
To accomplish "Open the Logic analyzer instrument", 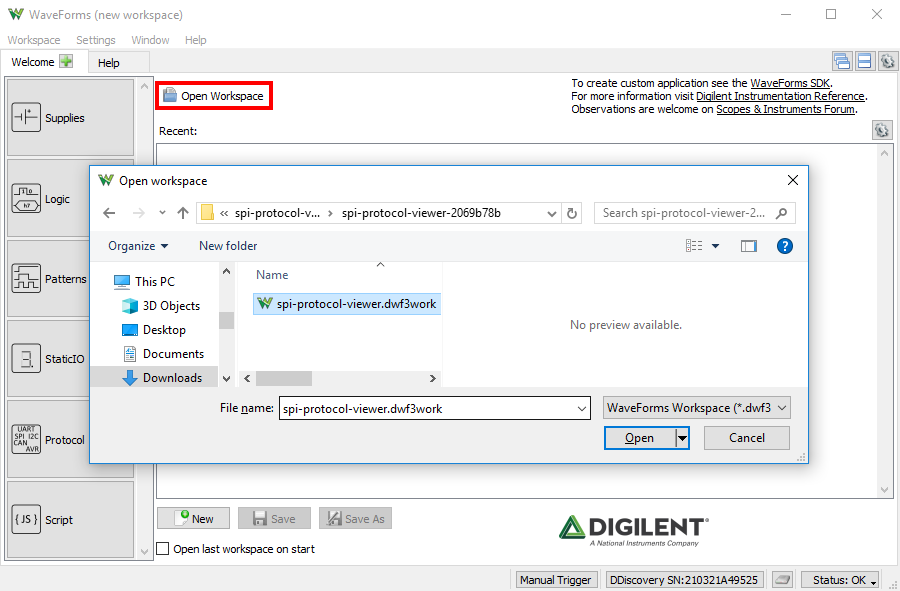I will (x=70, y=199).
